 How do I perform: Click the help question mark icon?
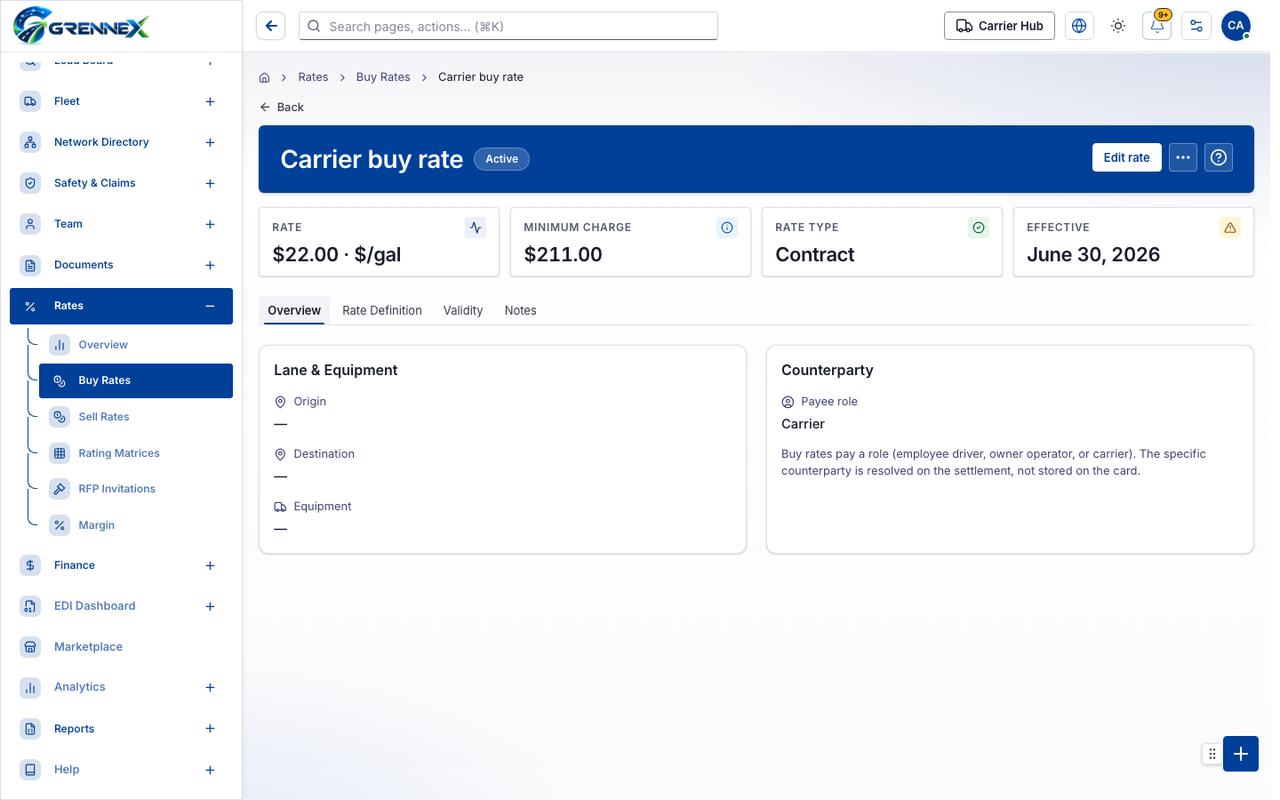pos(1218,157)
